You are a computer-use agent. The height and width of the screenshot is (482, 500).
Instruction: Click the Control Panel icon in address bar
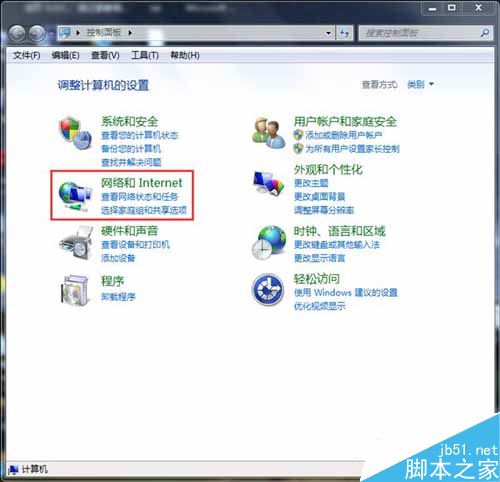point(65,32)
